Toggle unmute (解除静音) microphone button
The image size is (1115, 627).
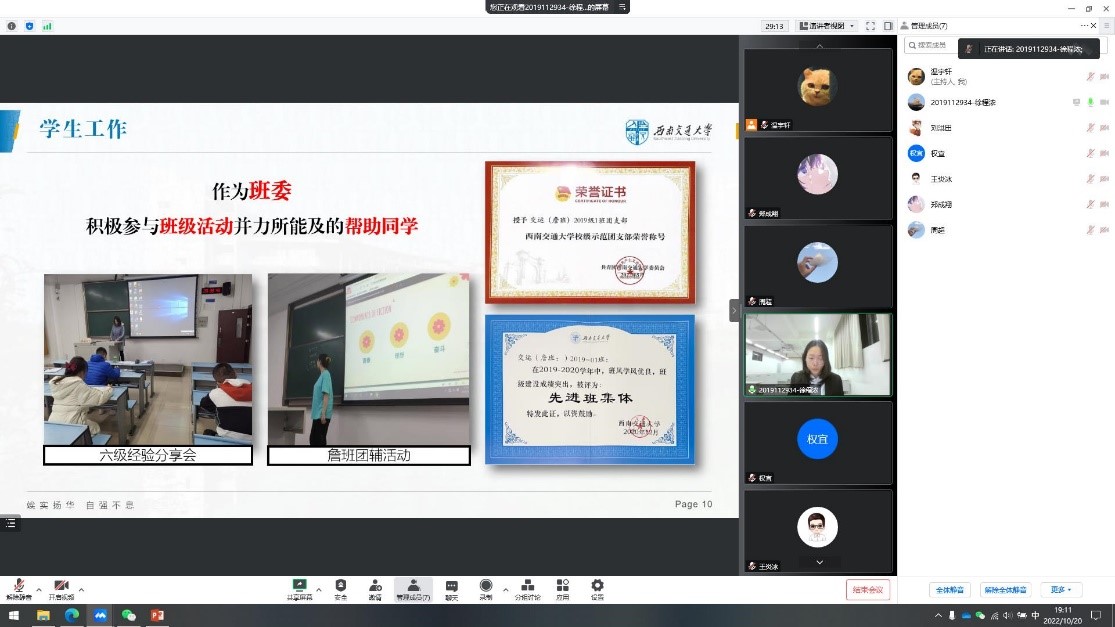17,588
